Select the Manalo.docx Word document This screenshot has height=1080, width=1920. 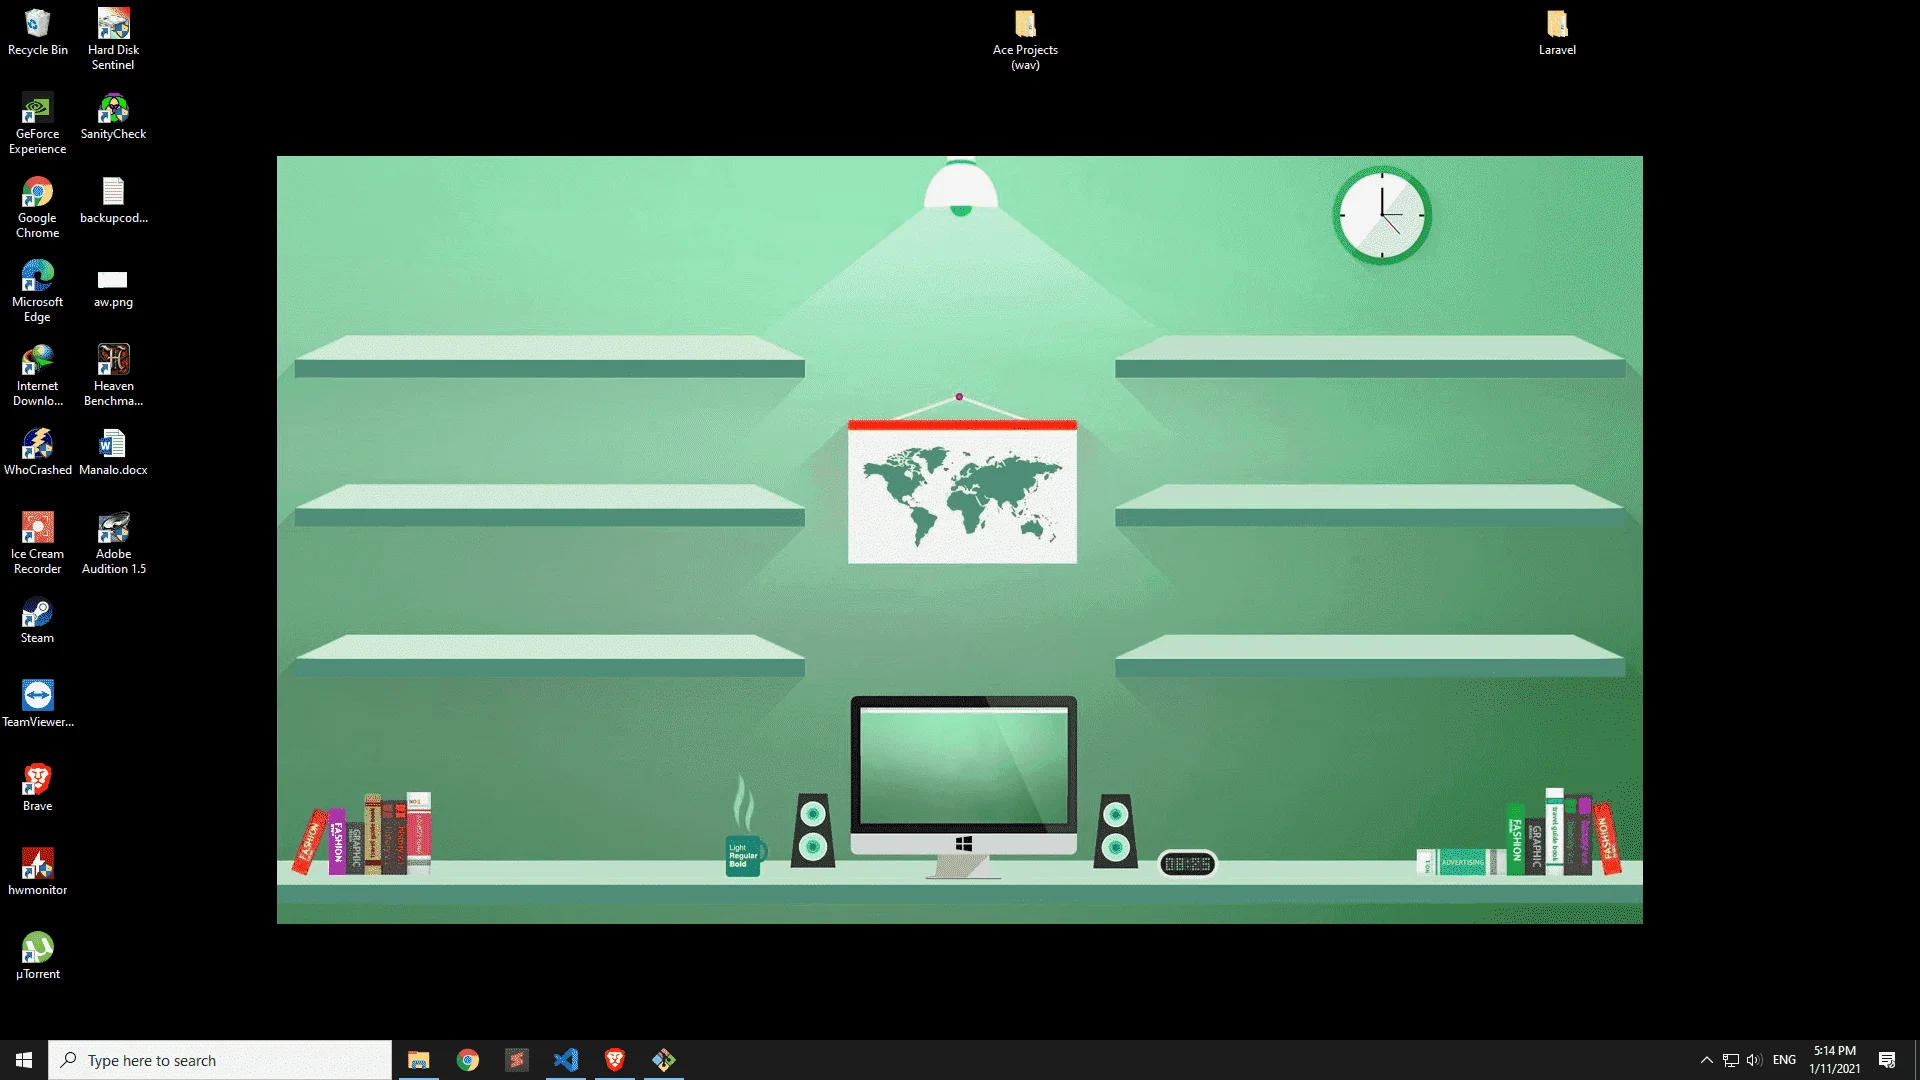point(113,452)
